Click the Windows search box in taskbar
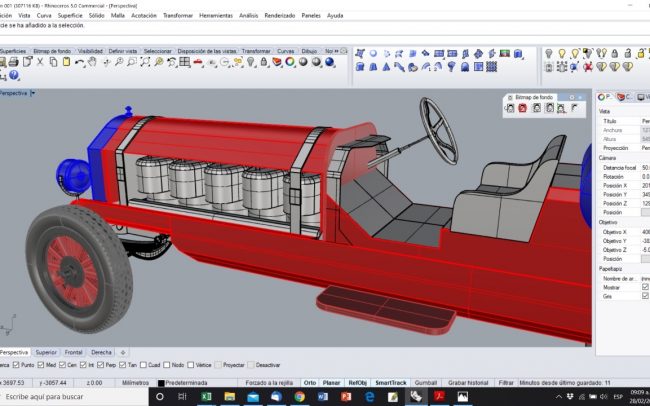 (70, 397)
